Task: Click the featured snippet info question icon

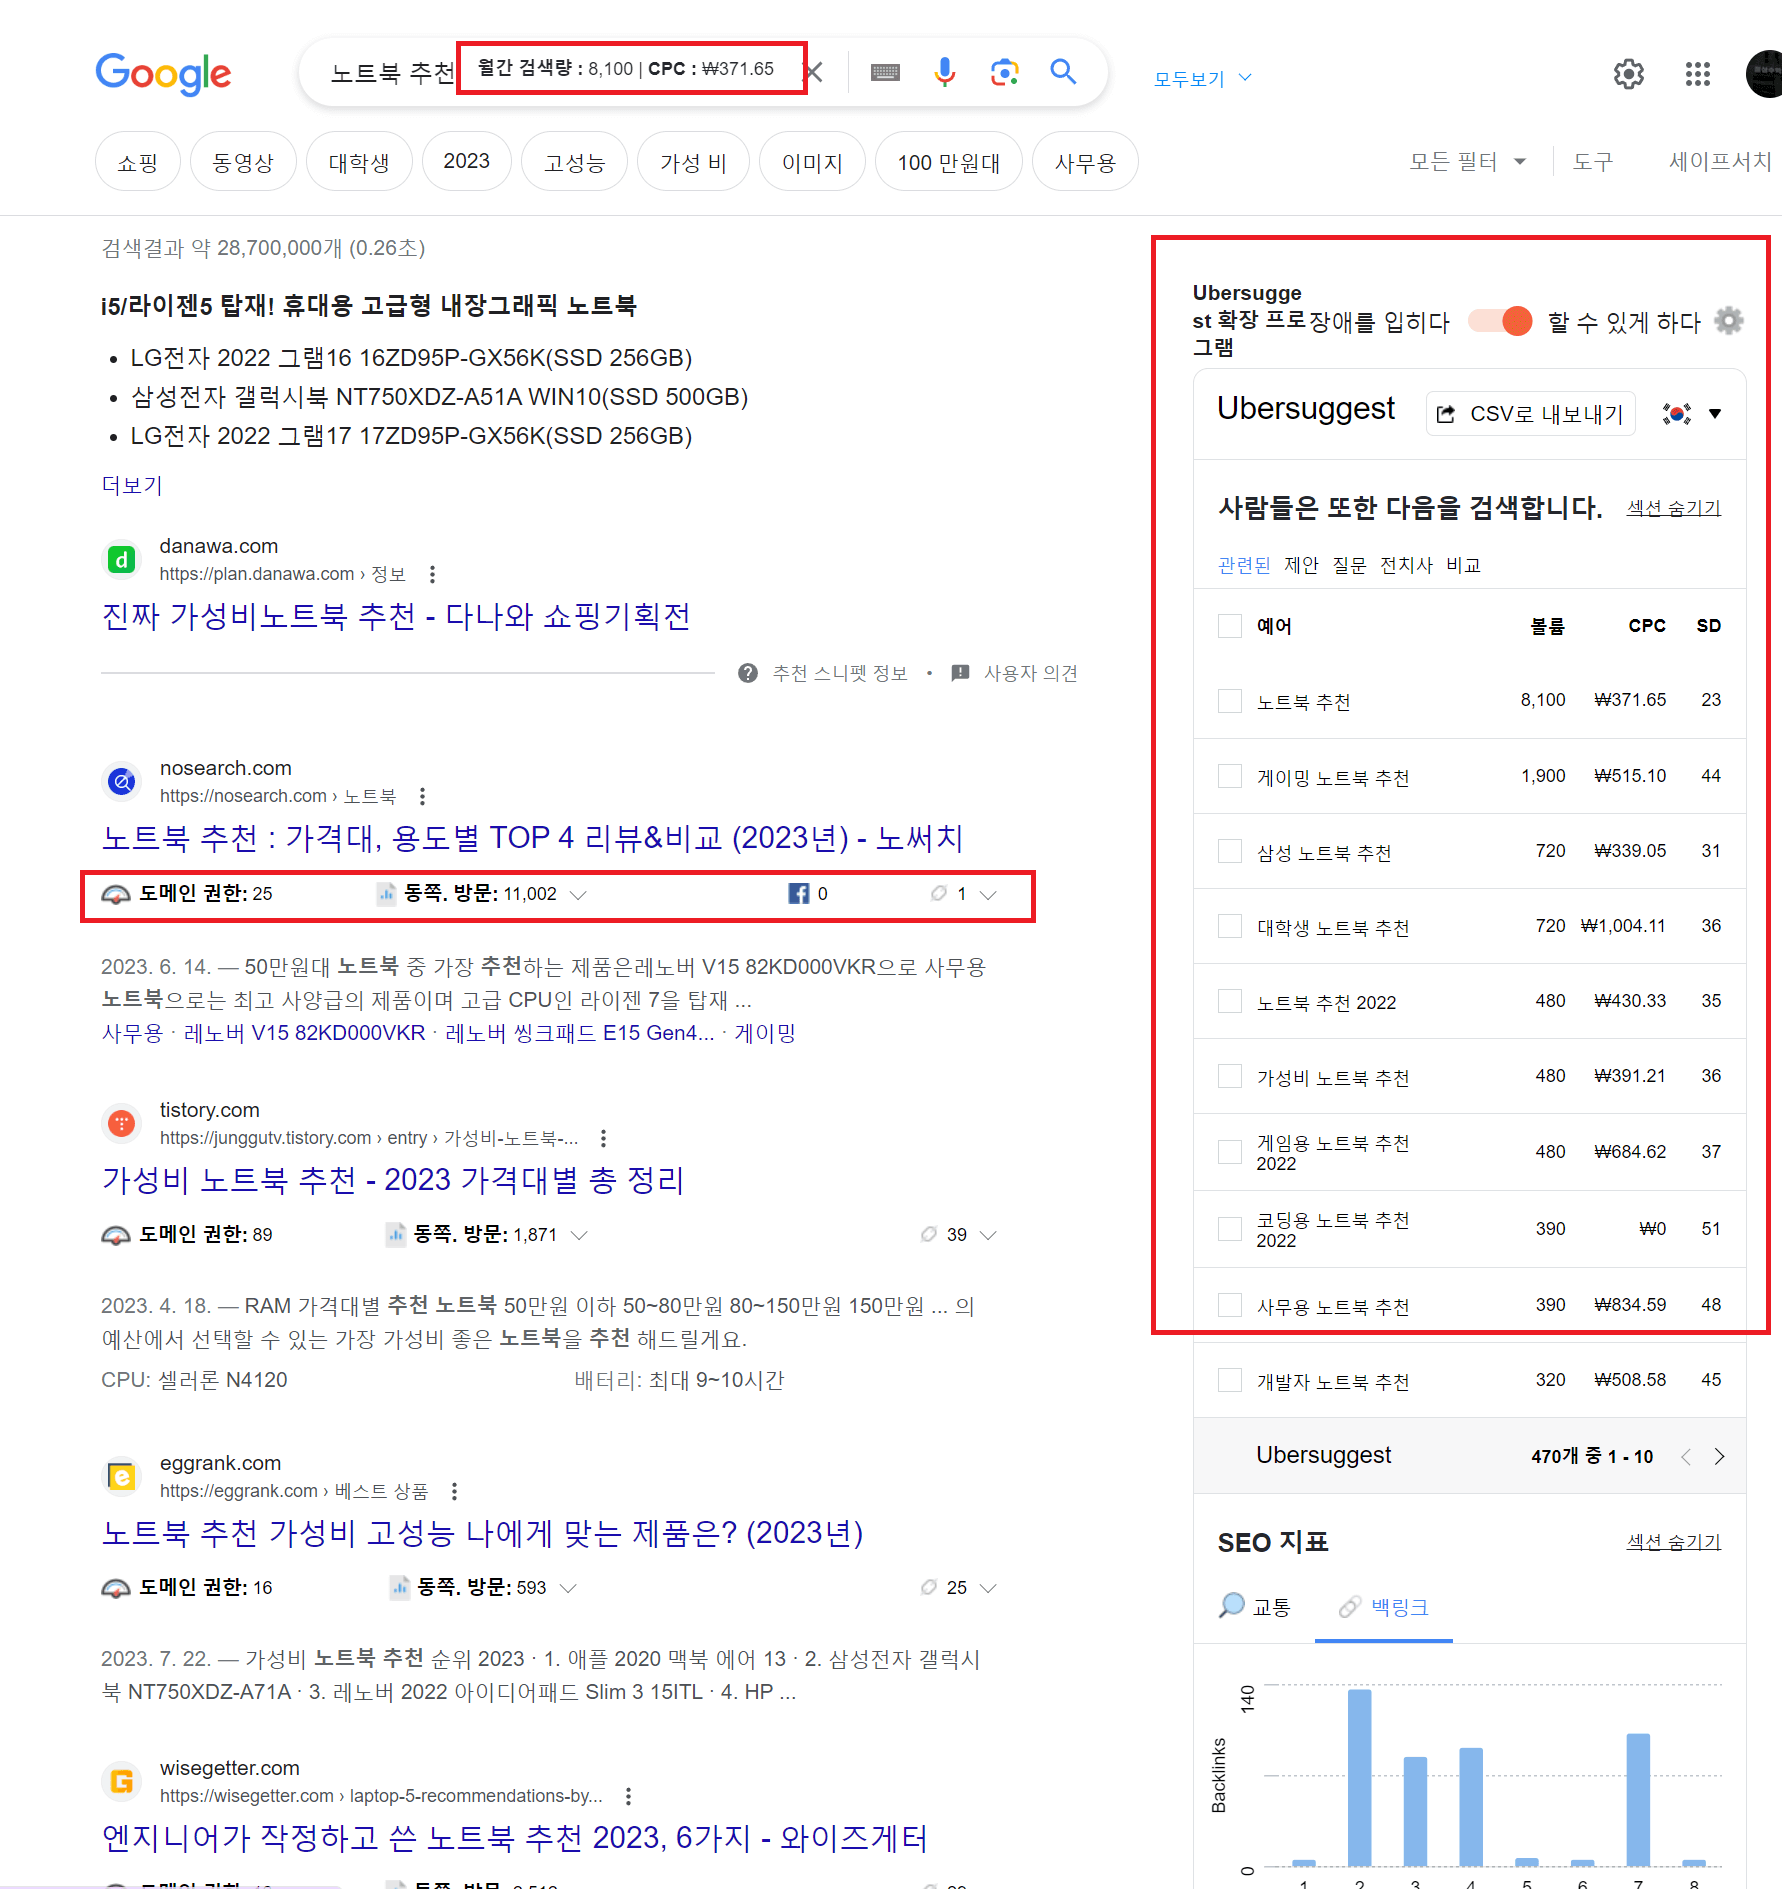Action: pyautogui.click(x=747, y=673)
